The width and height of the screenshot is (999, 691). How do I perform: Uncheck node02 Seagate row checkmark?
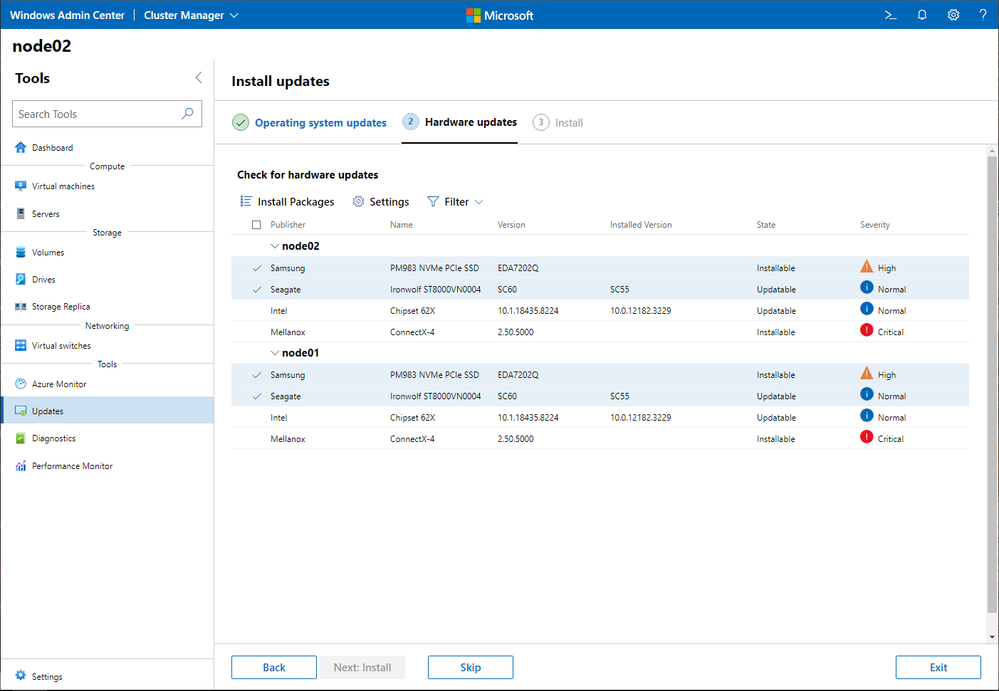coord(257,290)
